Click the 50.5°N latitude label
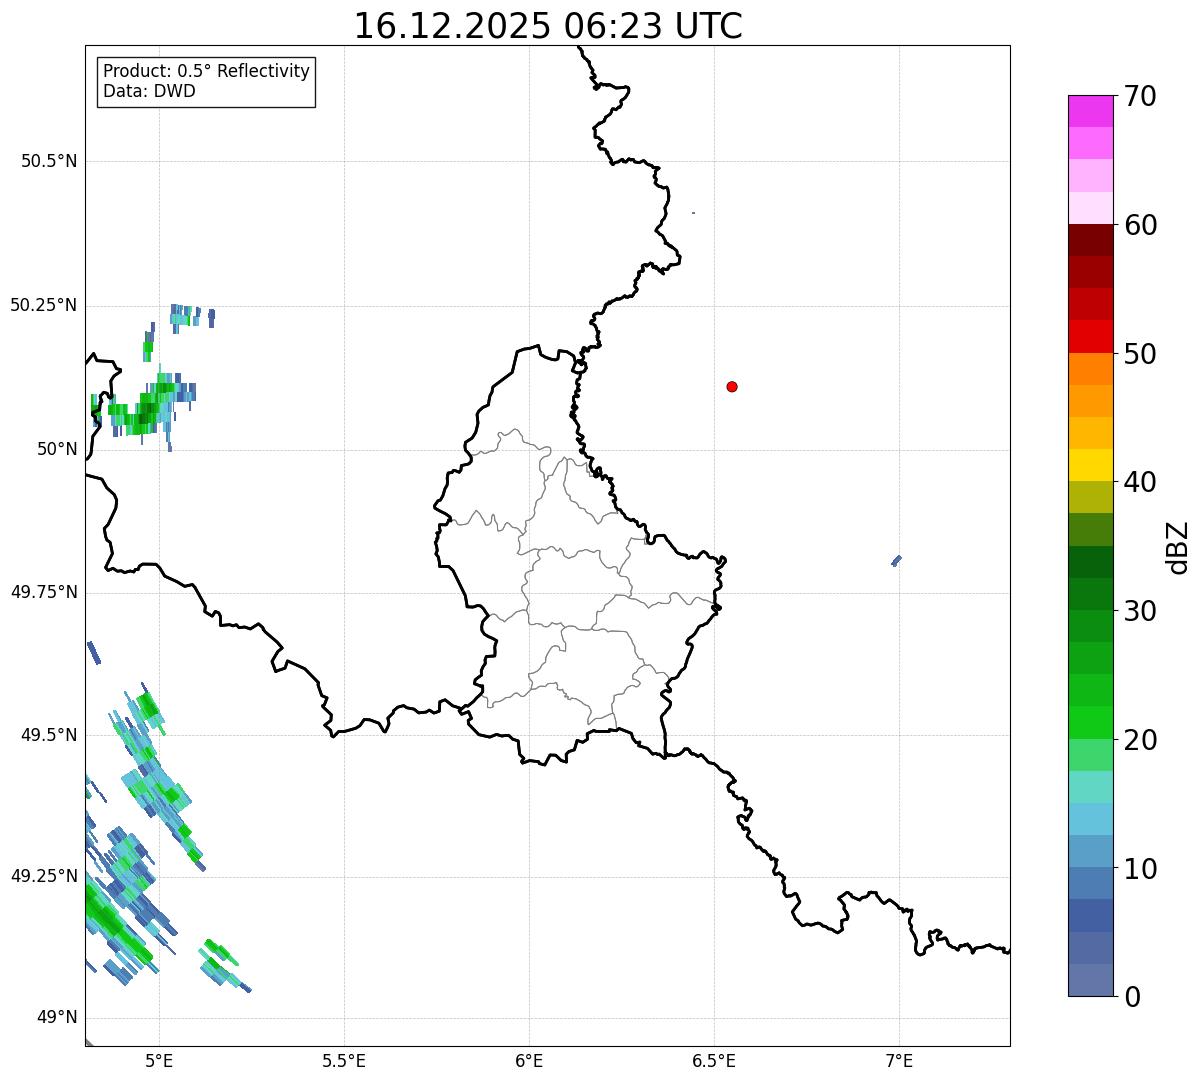Image resolution: width=1202 pixels, height=1081 pixels. [49, 161]
